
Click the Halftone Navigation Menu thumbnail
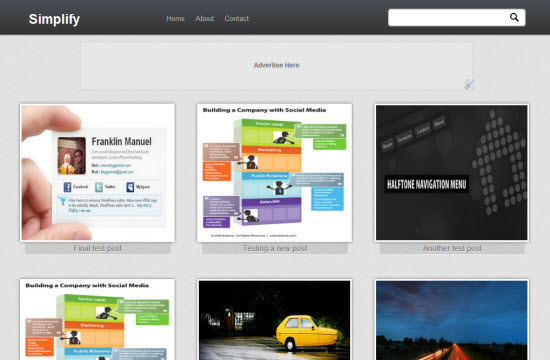pos(452,173)
